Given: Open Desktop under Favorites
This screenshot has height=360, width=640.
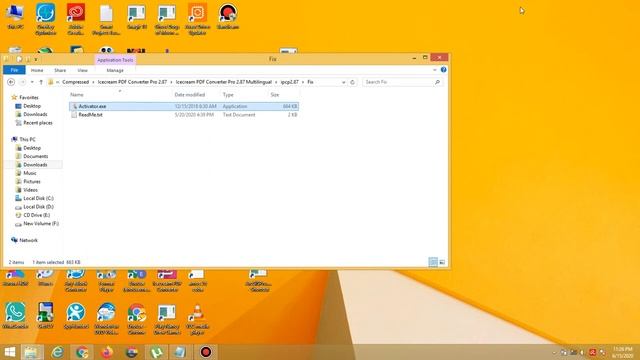Looking at the screenshot, I should click(x=32, y=106).
